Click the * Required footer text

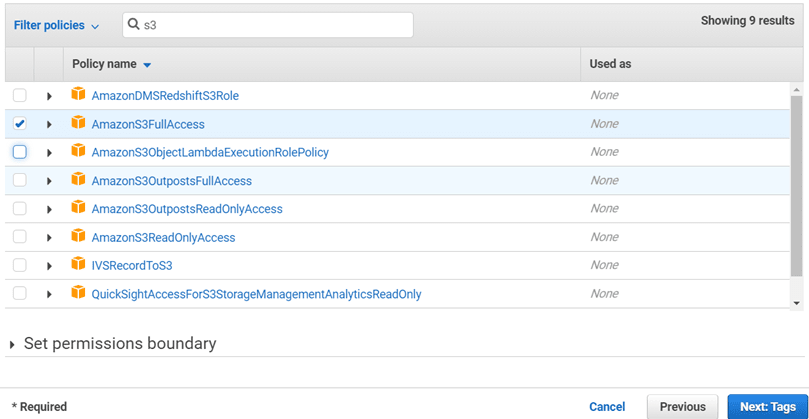pyautogui.click(x=39, y=407)
